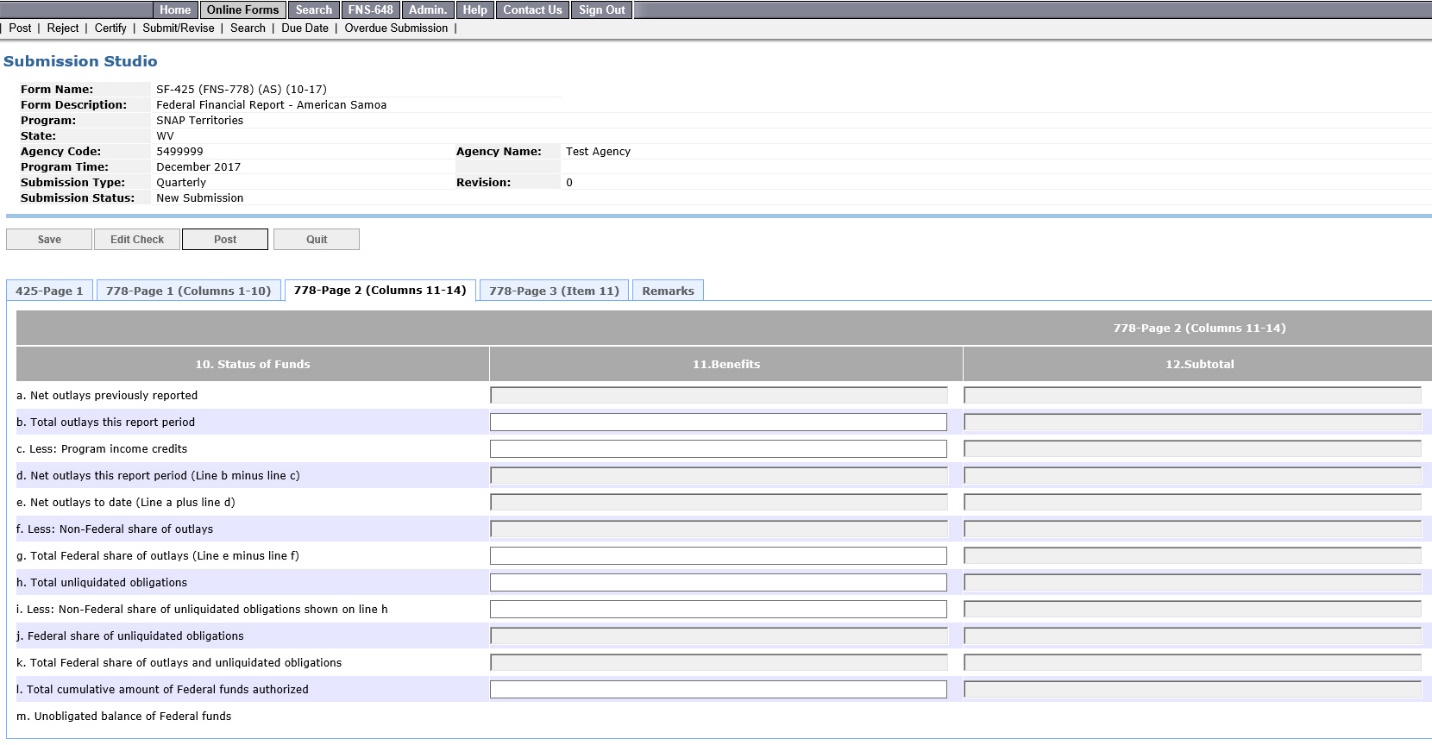The image size is (1432, 745).
Task: Switch to the 425-Page 1 tab
Action: pyautogui.click(x=50, y=290)
